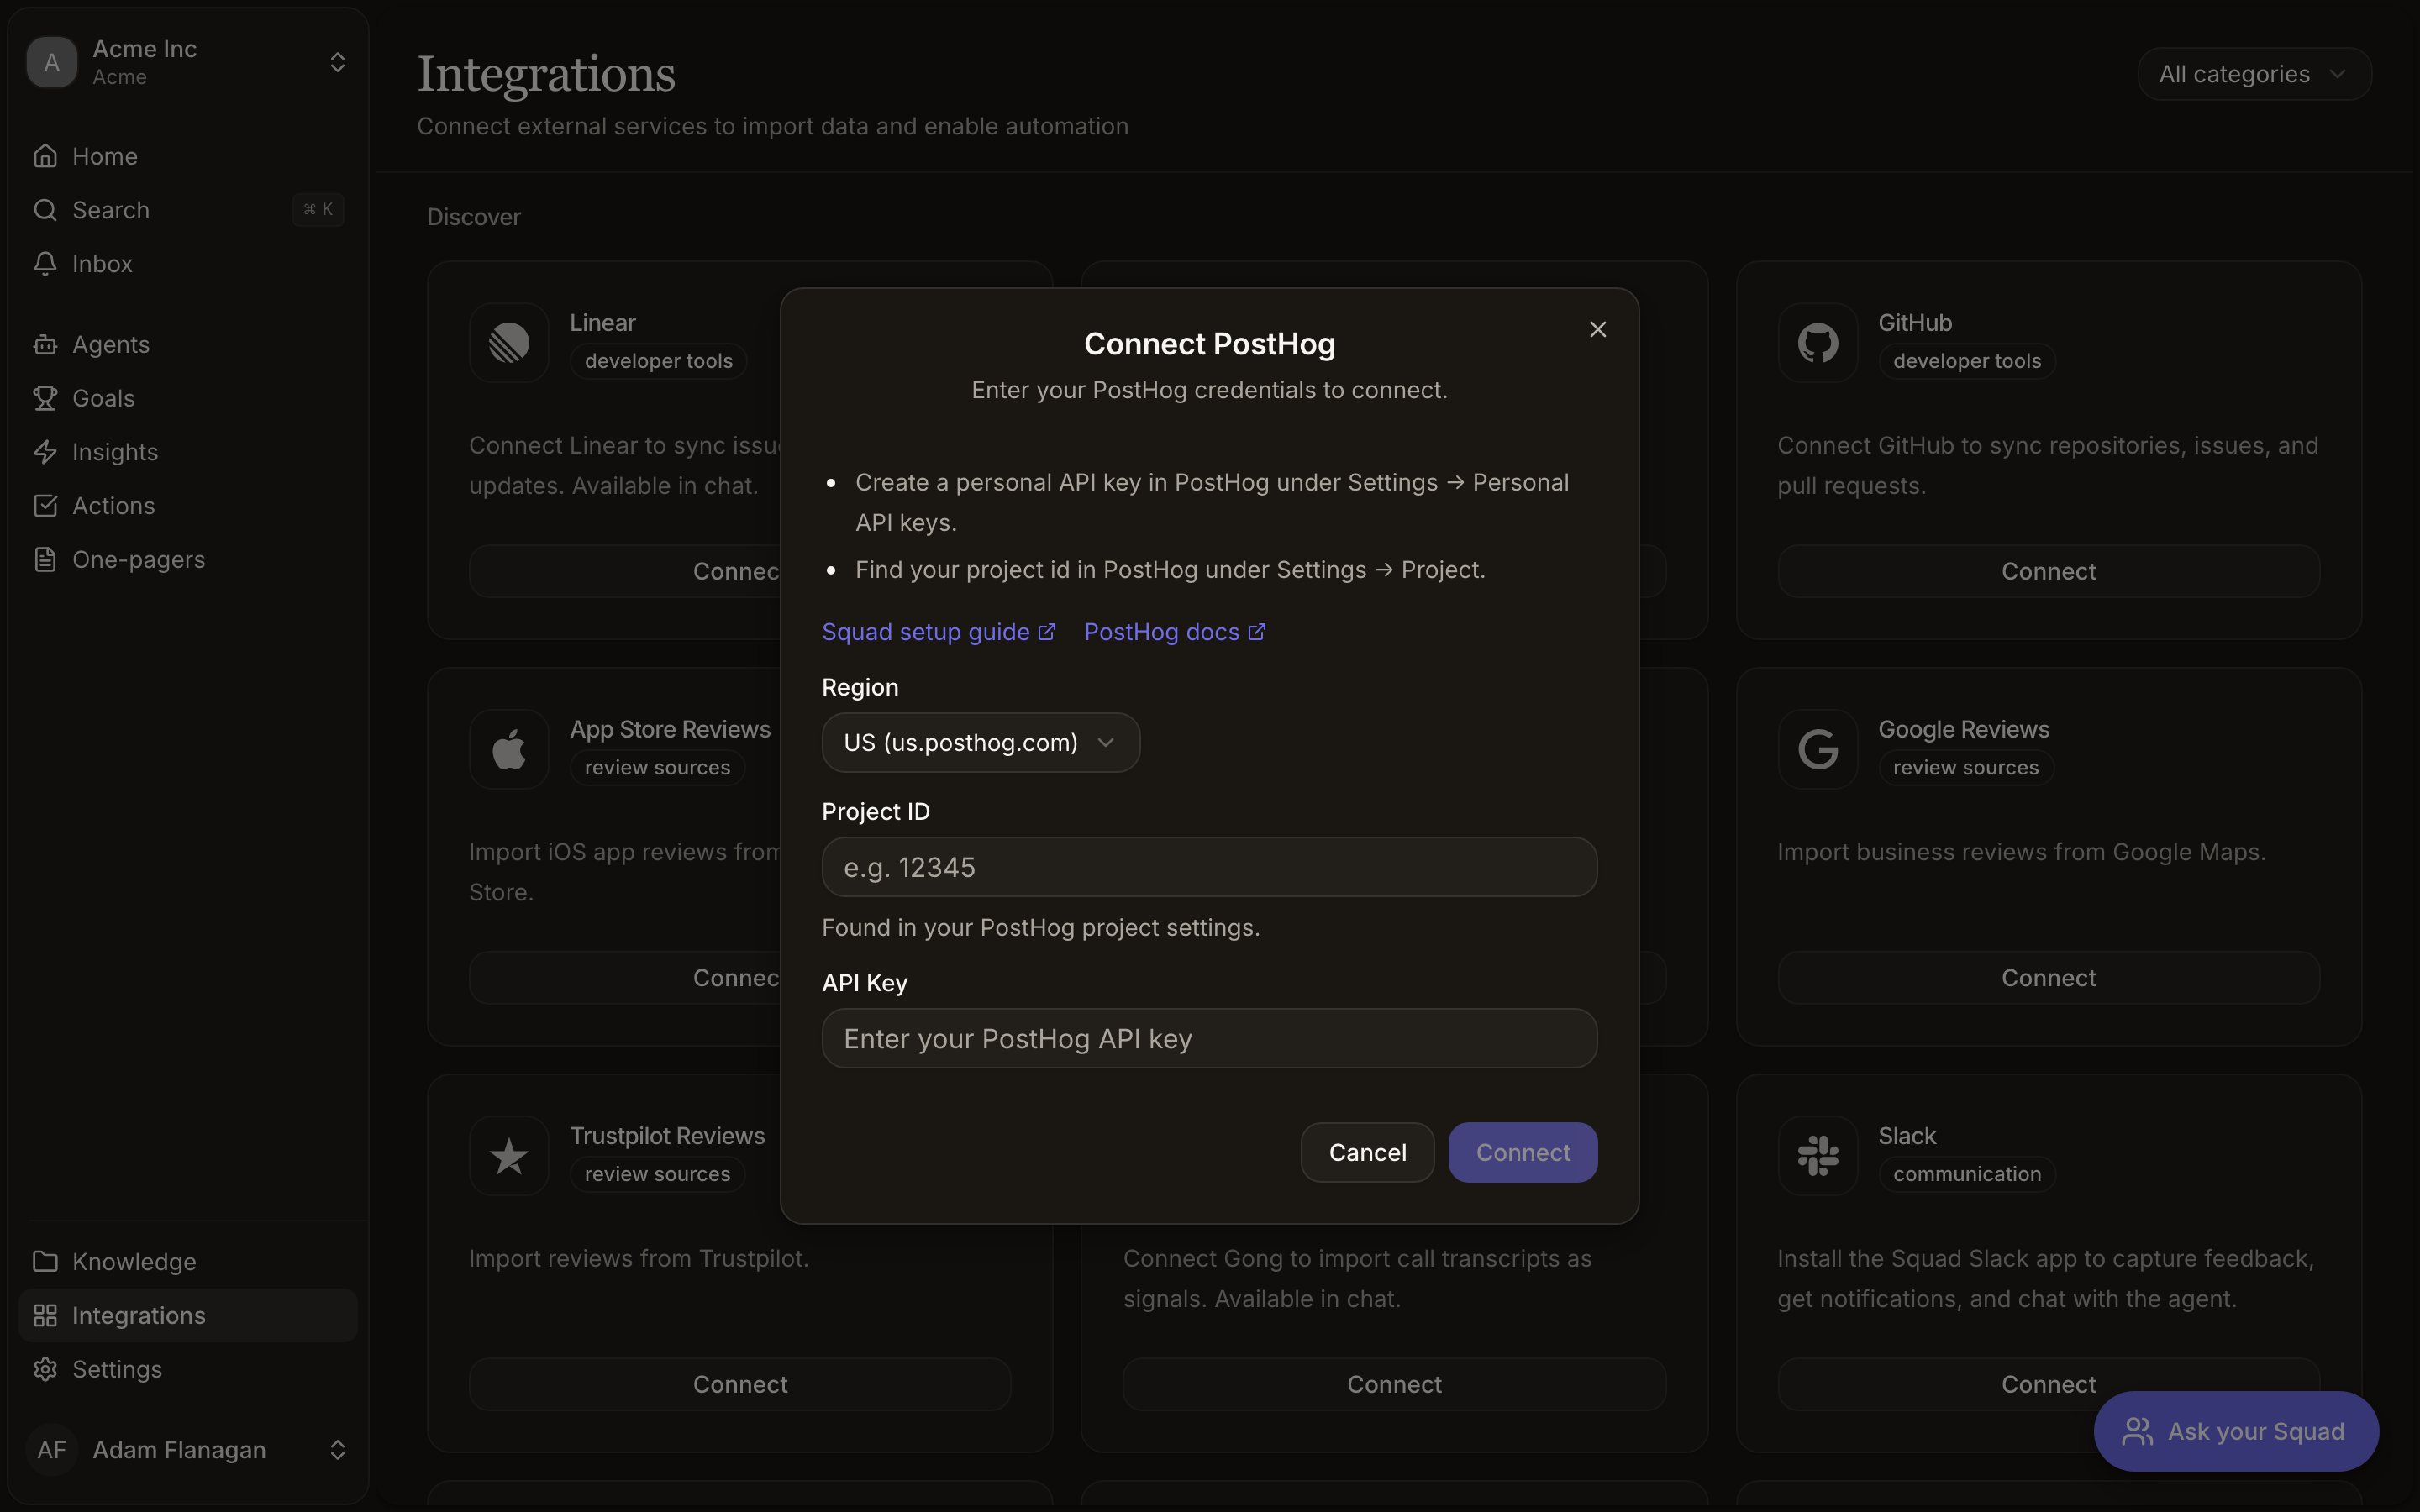This screenshot has height=1512, width=2420.
Task: Click the API Key input field
Action: pyautogui.click(x=1209, y=1038)
